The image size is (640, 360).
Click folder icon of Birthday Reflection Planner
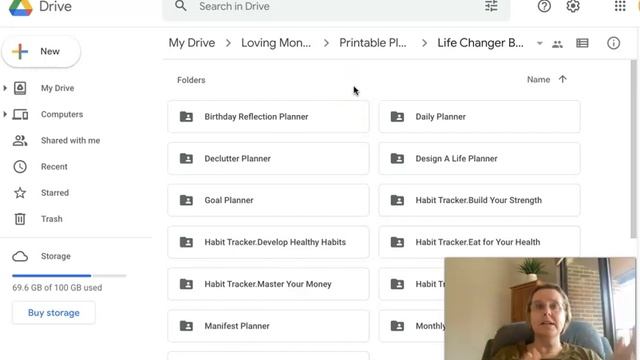[x=186, y=116]
